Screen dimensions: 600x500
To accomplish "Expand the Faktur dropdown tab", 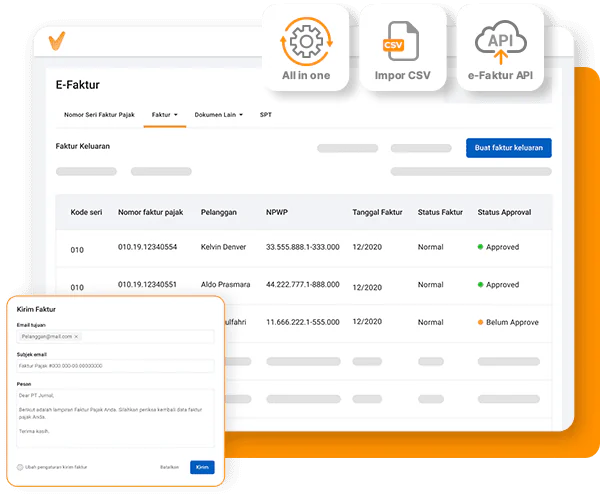I will point(165,115).
